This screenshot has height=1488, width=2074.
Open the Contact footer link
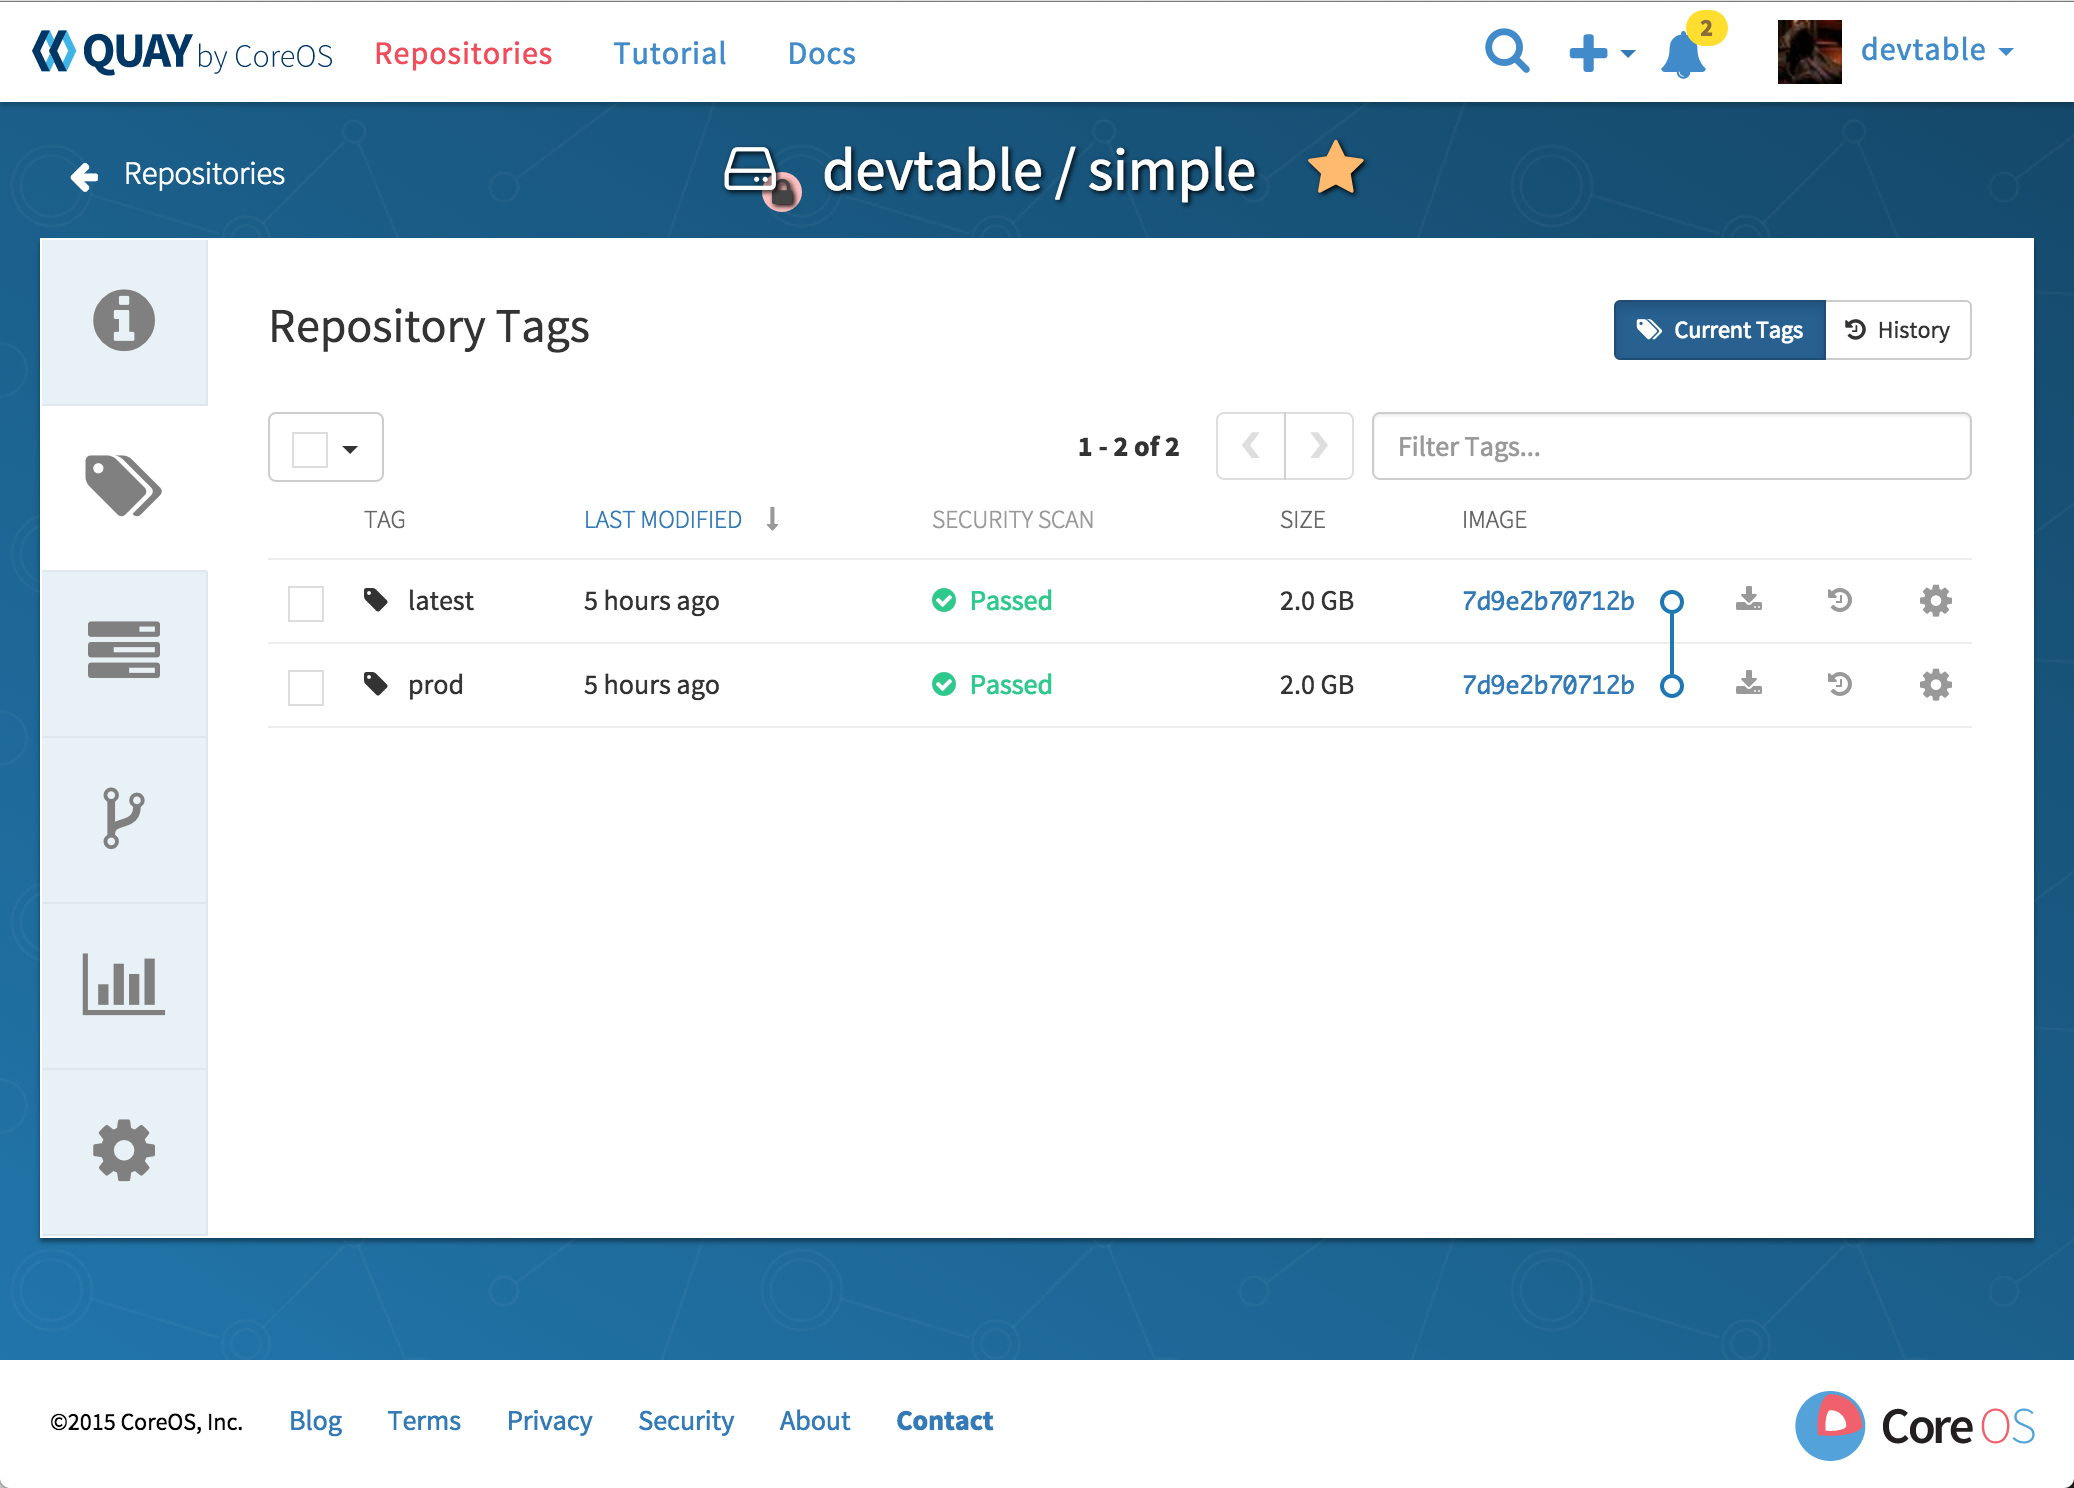[x=945, y=1421]
